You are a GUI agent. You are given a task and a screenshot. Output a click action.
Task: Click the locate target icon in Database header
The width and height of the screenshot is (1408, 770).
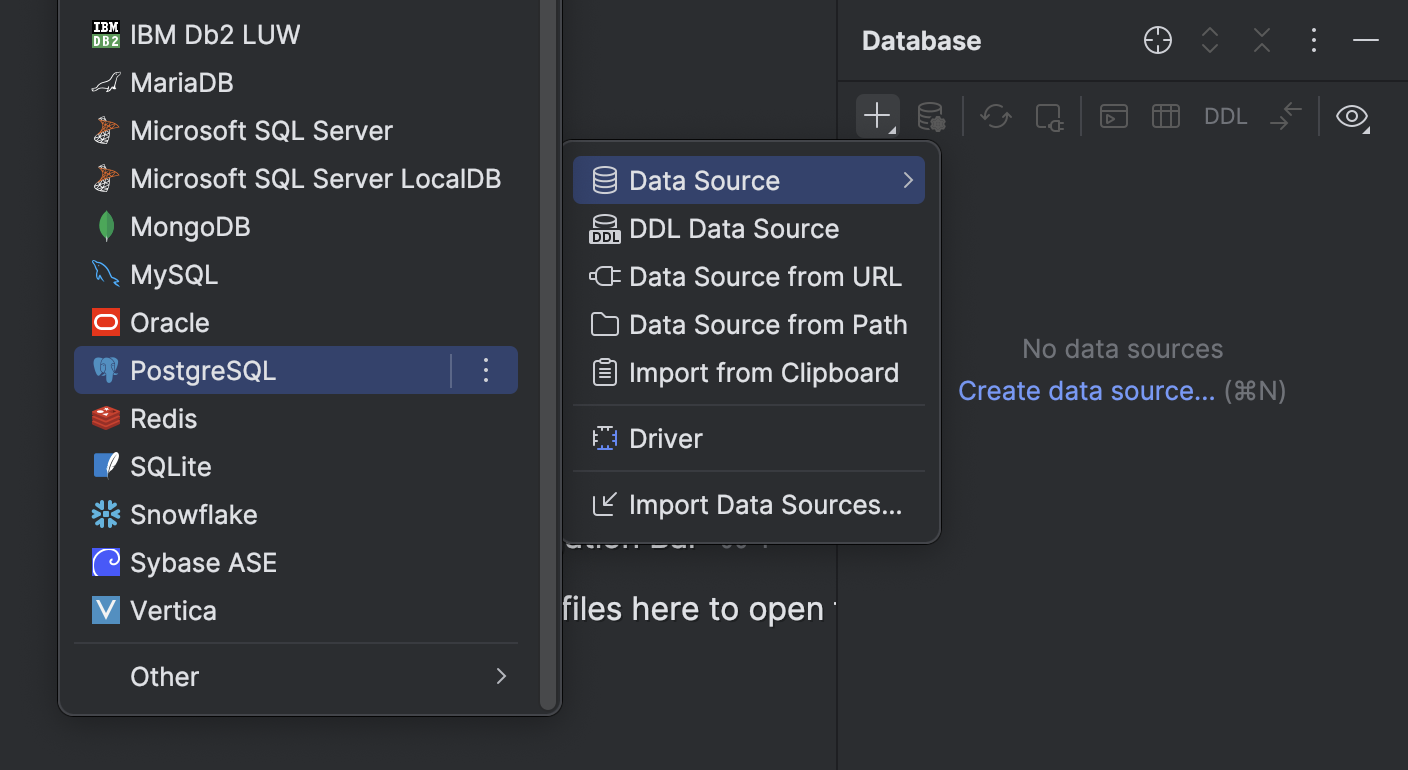(1157, 40)
